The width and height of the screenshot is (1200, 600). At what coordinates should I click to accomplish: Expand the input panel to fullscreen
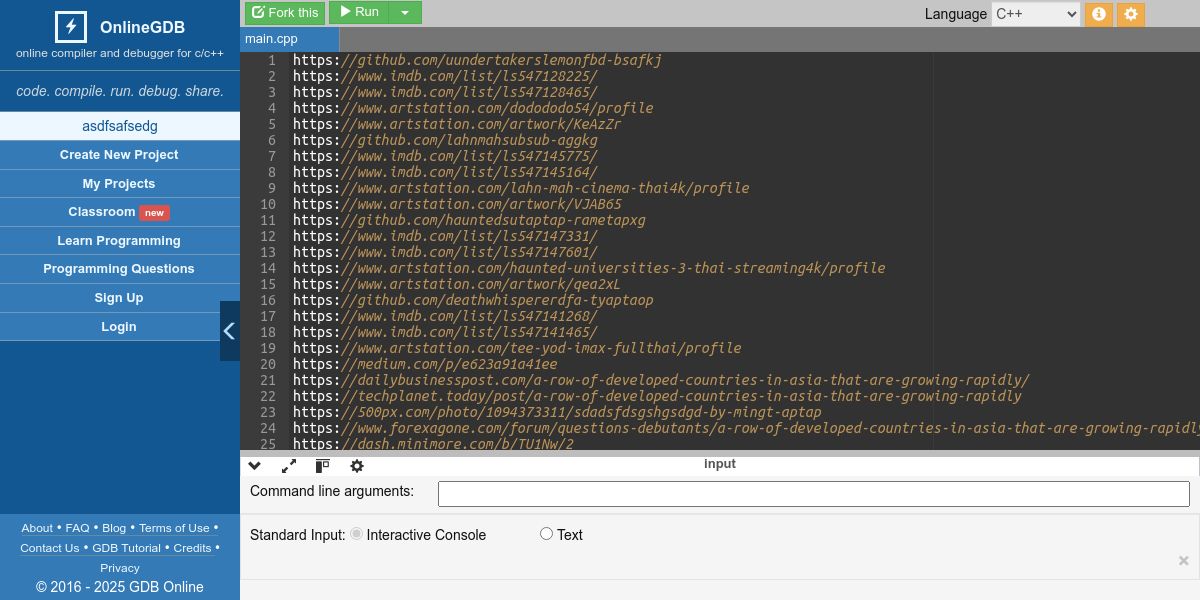coord(289,466)
